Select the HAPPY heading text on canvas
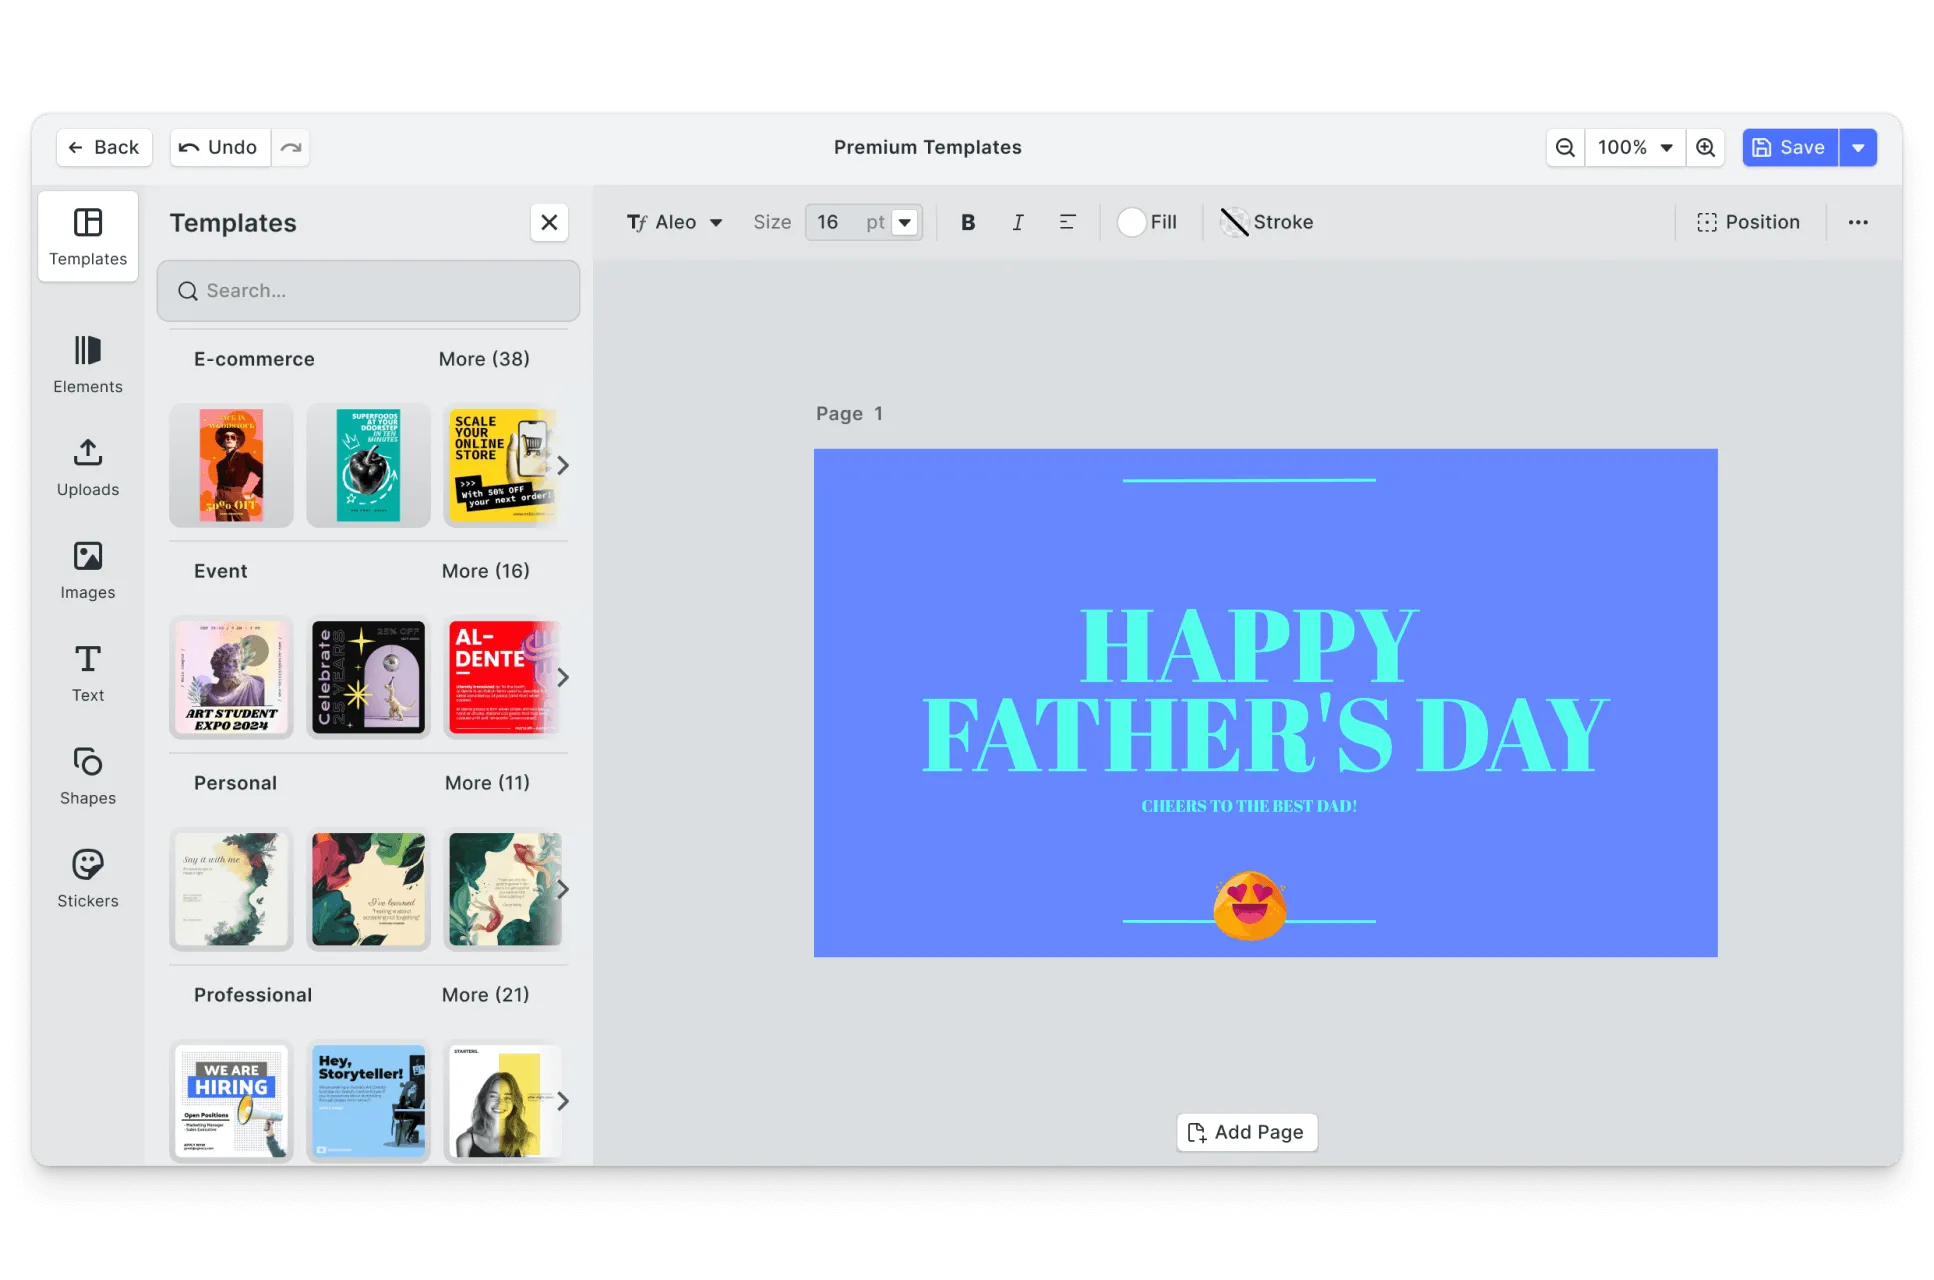1934x1280 pixels. [1249, 647]
